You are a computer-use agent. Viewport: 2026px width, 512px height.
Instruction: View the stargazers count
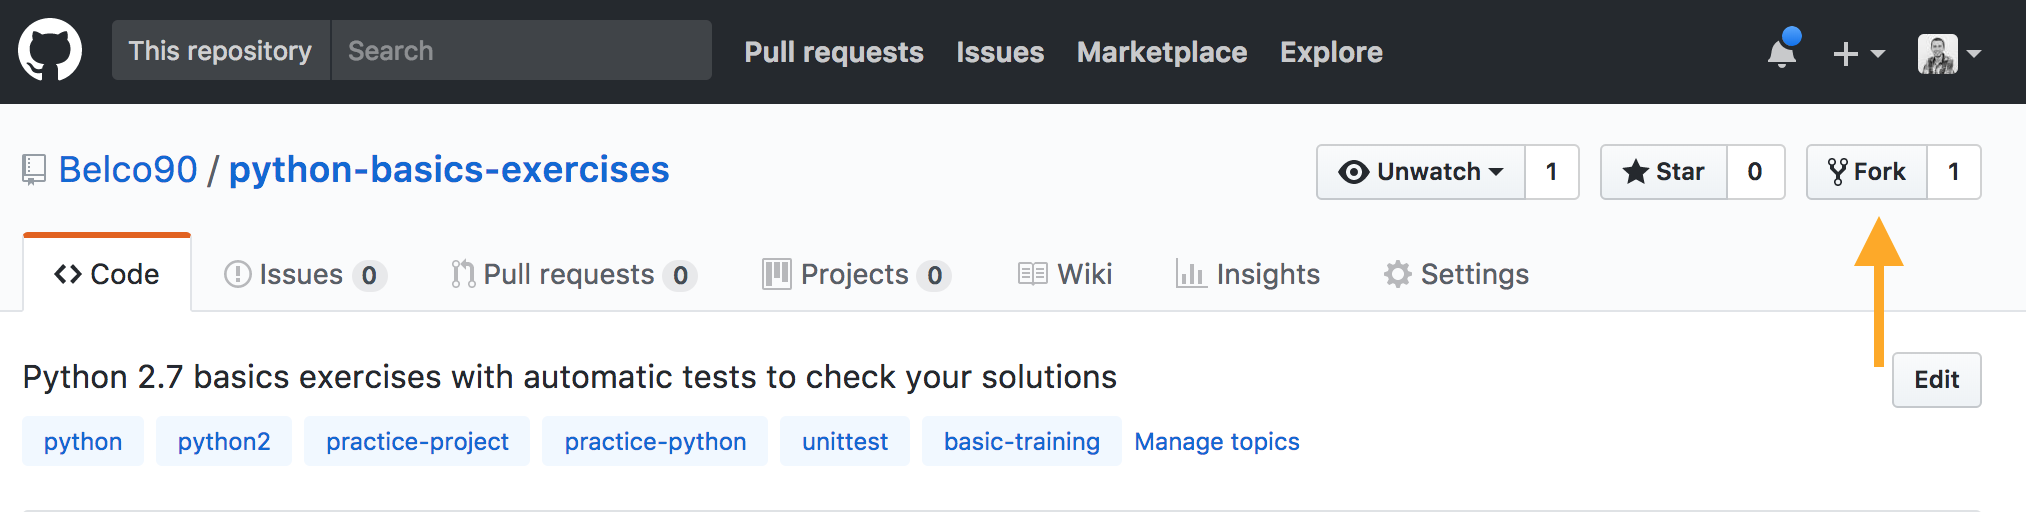tap(1755, 172)
